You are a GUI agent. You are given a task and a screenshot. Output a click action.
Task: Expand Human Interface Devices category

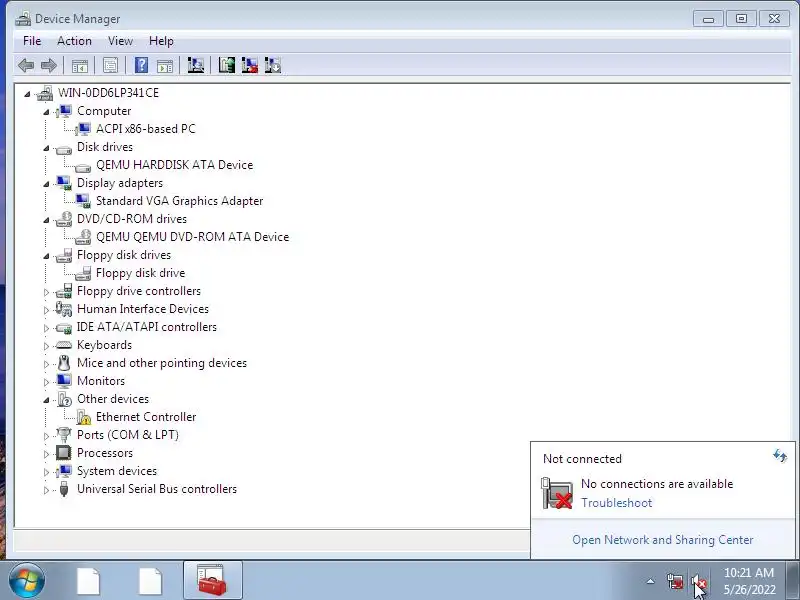(x=46, y=310)
